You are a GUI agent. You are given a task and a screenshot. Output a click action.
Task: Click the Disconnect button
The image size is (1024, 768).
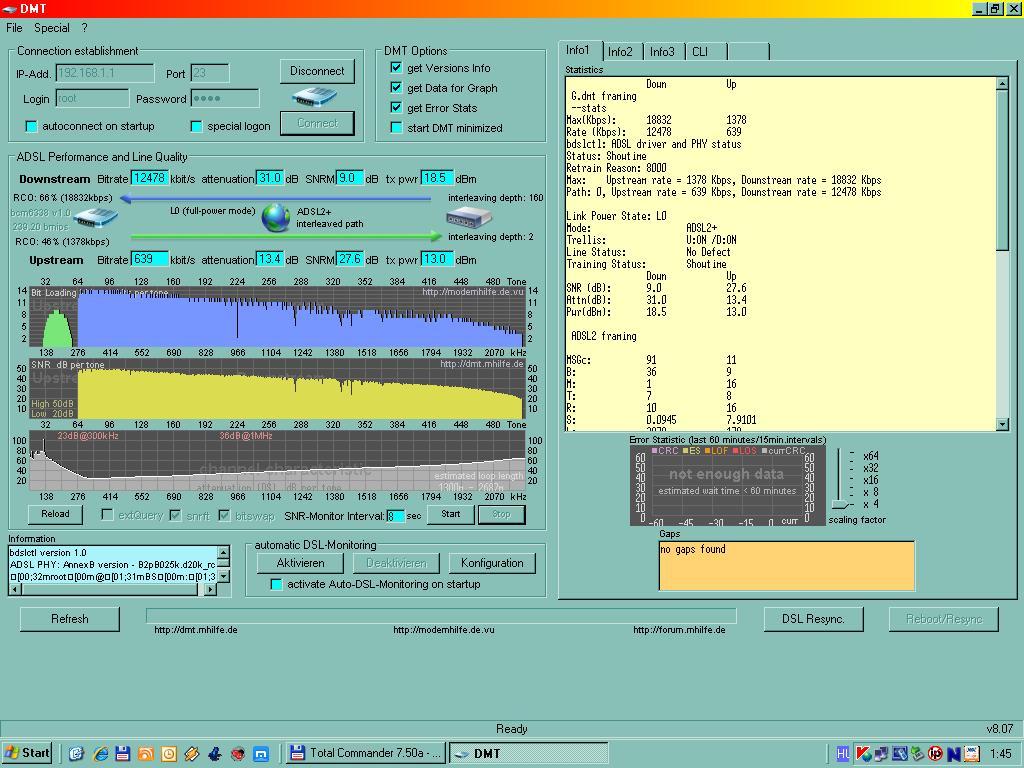point(317,71)
